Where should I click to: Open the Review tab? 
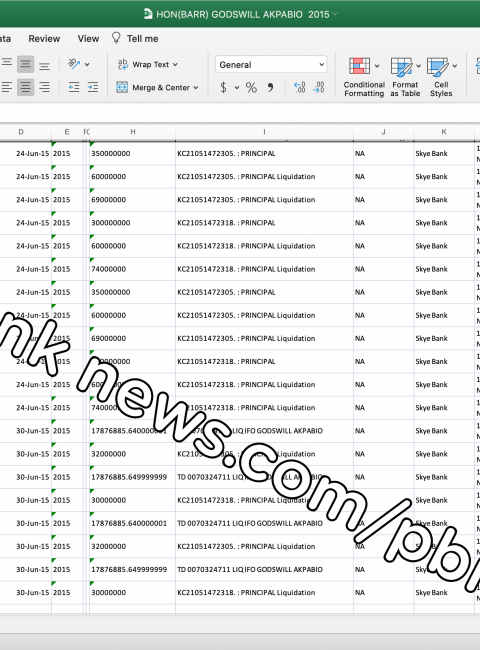click(44, 39)
